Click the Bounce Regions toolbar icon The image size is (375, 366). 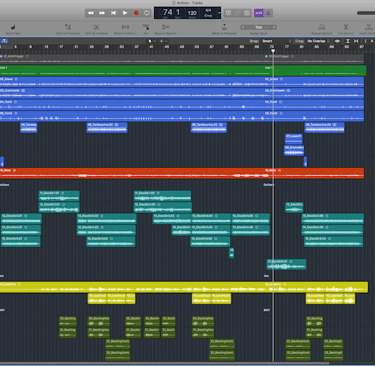(165, 27)
